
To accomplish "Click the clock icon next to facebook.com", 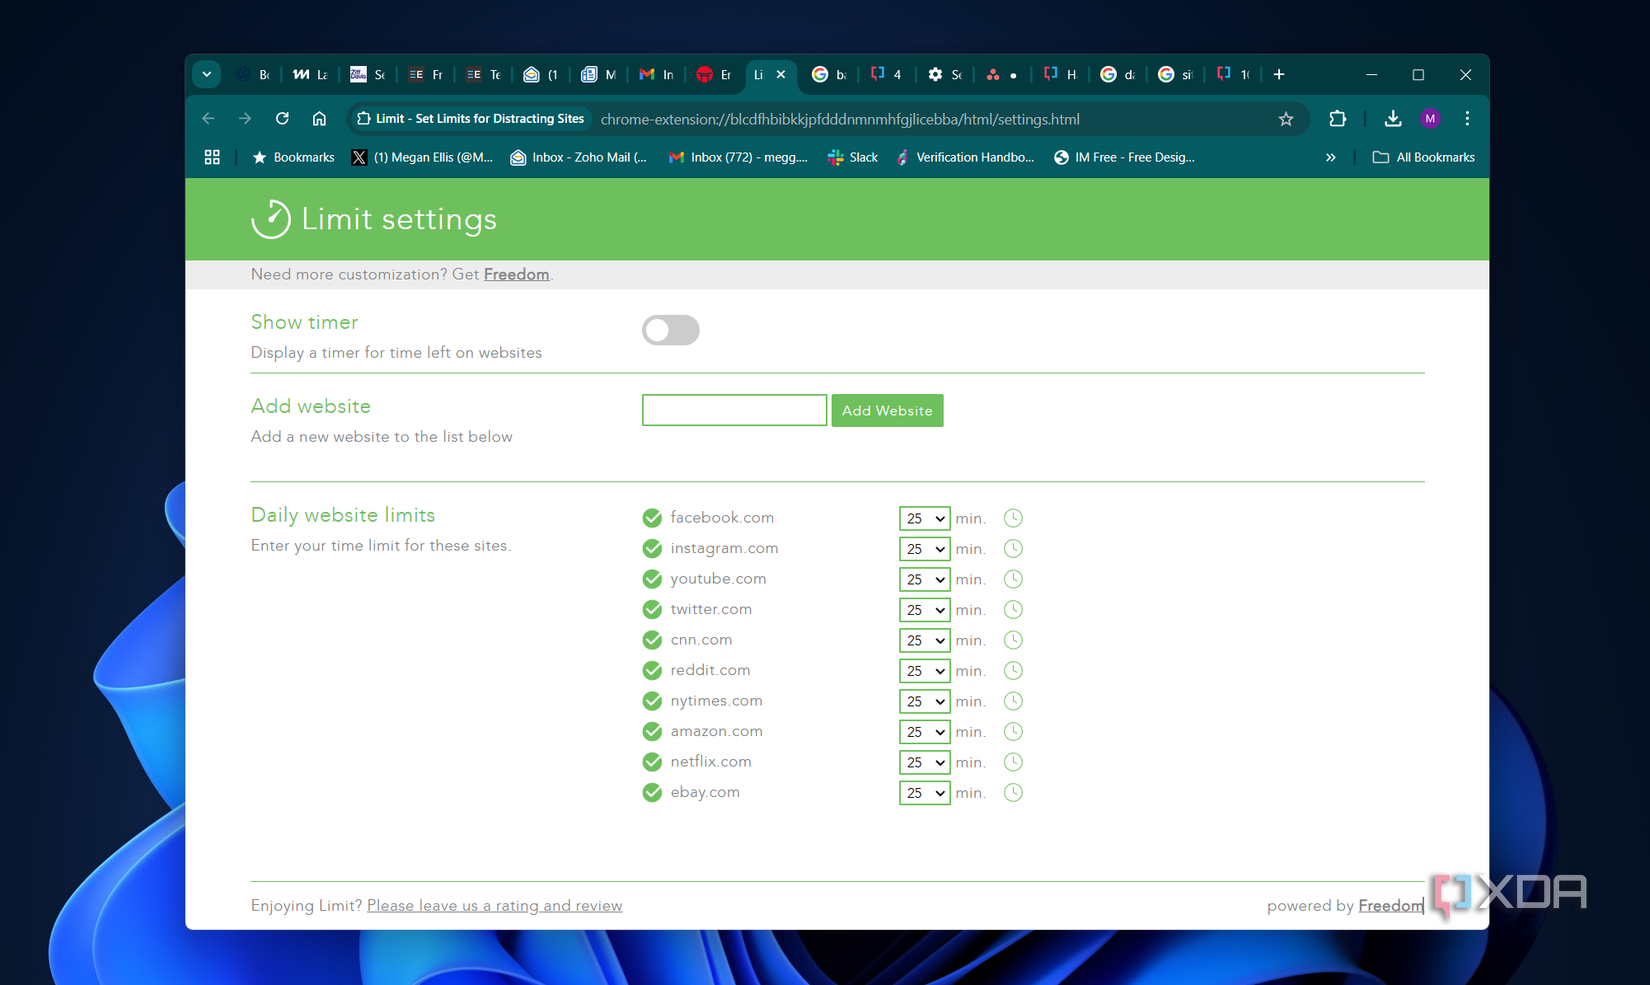I will click(1013, 518).
